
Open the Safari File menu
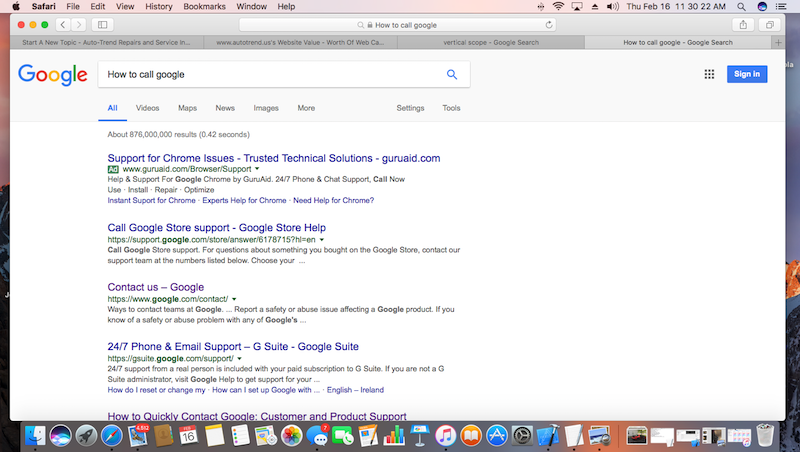tap(73, 7)
